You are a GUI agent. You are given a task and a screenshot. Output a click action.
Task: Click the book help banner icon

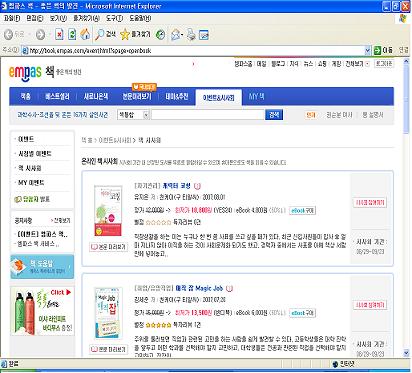click(x=19, y=266)
